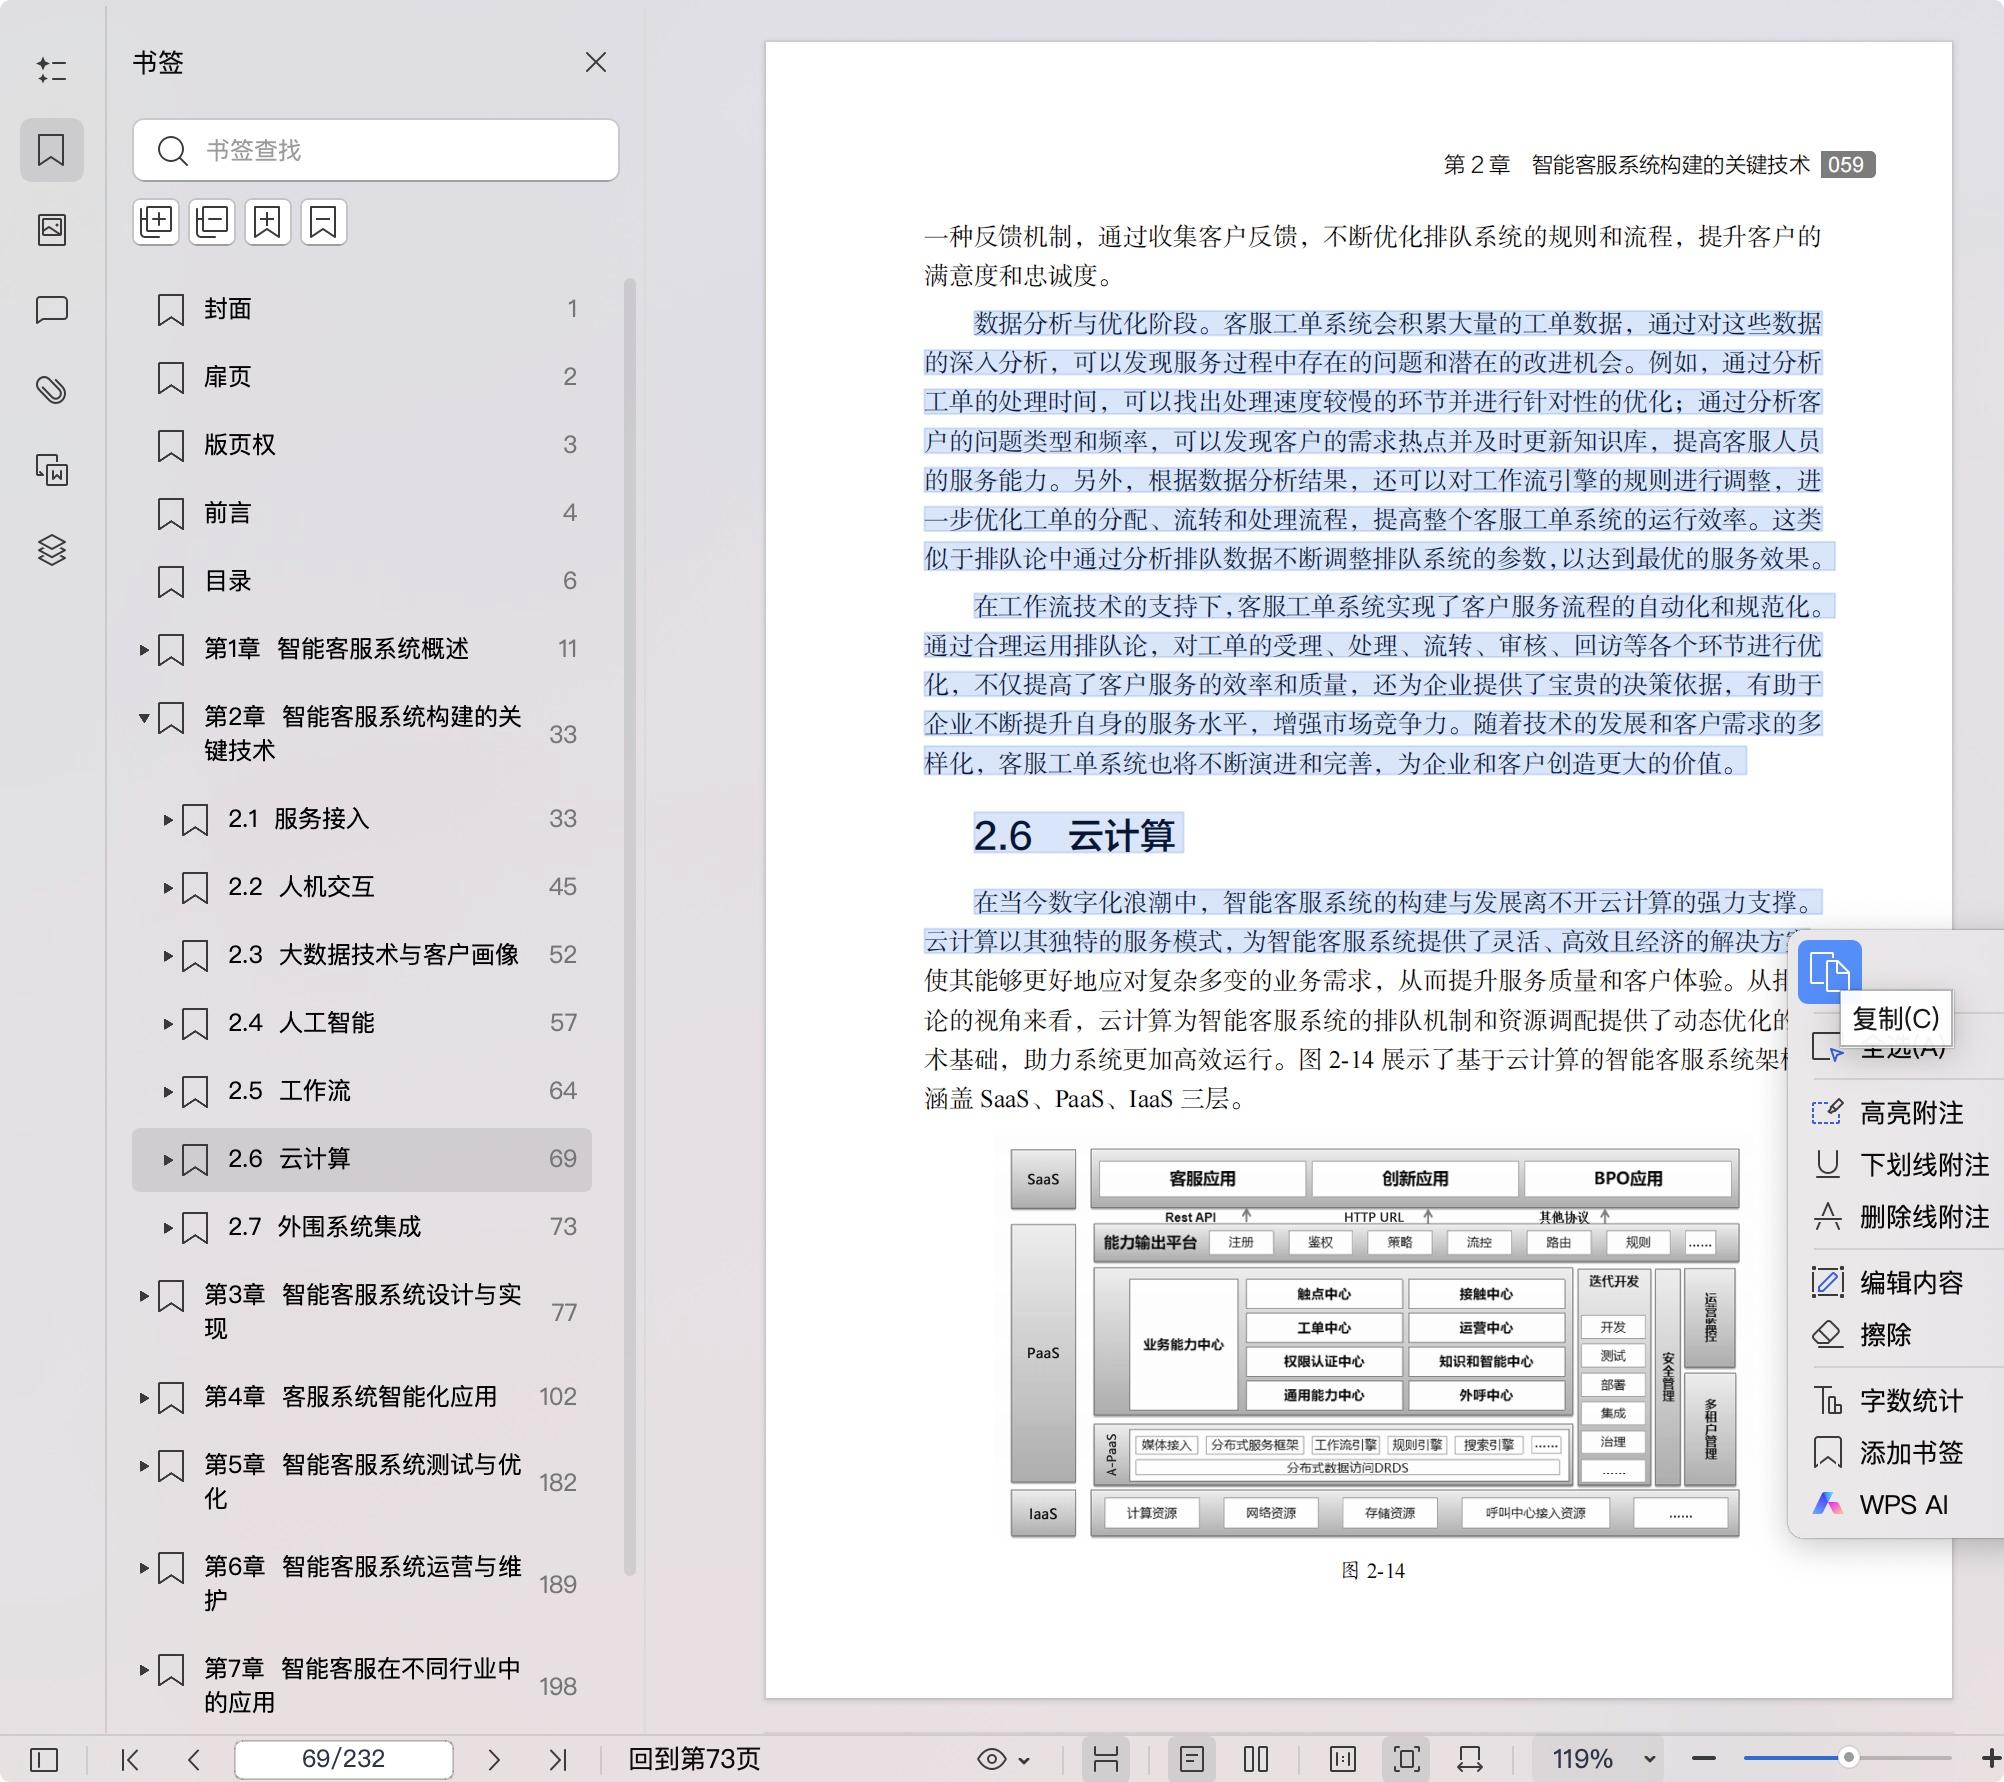This screenshot has height=1782, width=2004.
Task: Open the page thumbnails panel in the sidebar
Action: click(52, 230)
